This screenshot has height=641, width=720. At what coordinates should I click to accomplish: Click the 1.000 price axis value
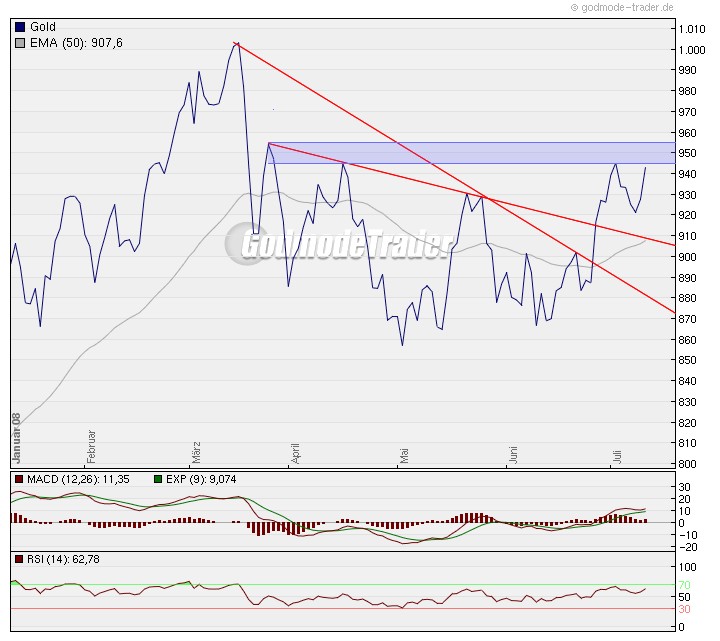coord(692,50)
